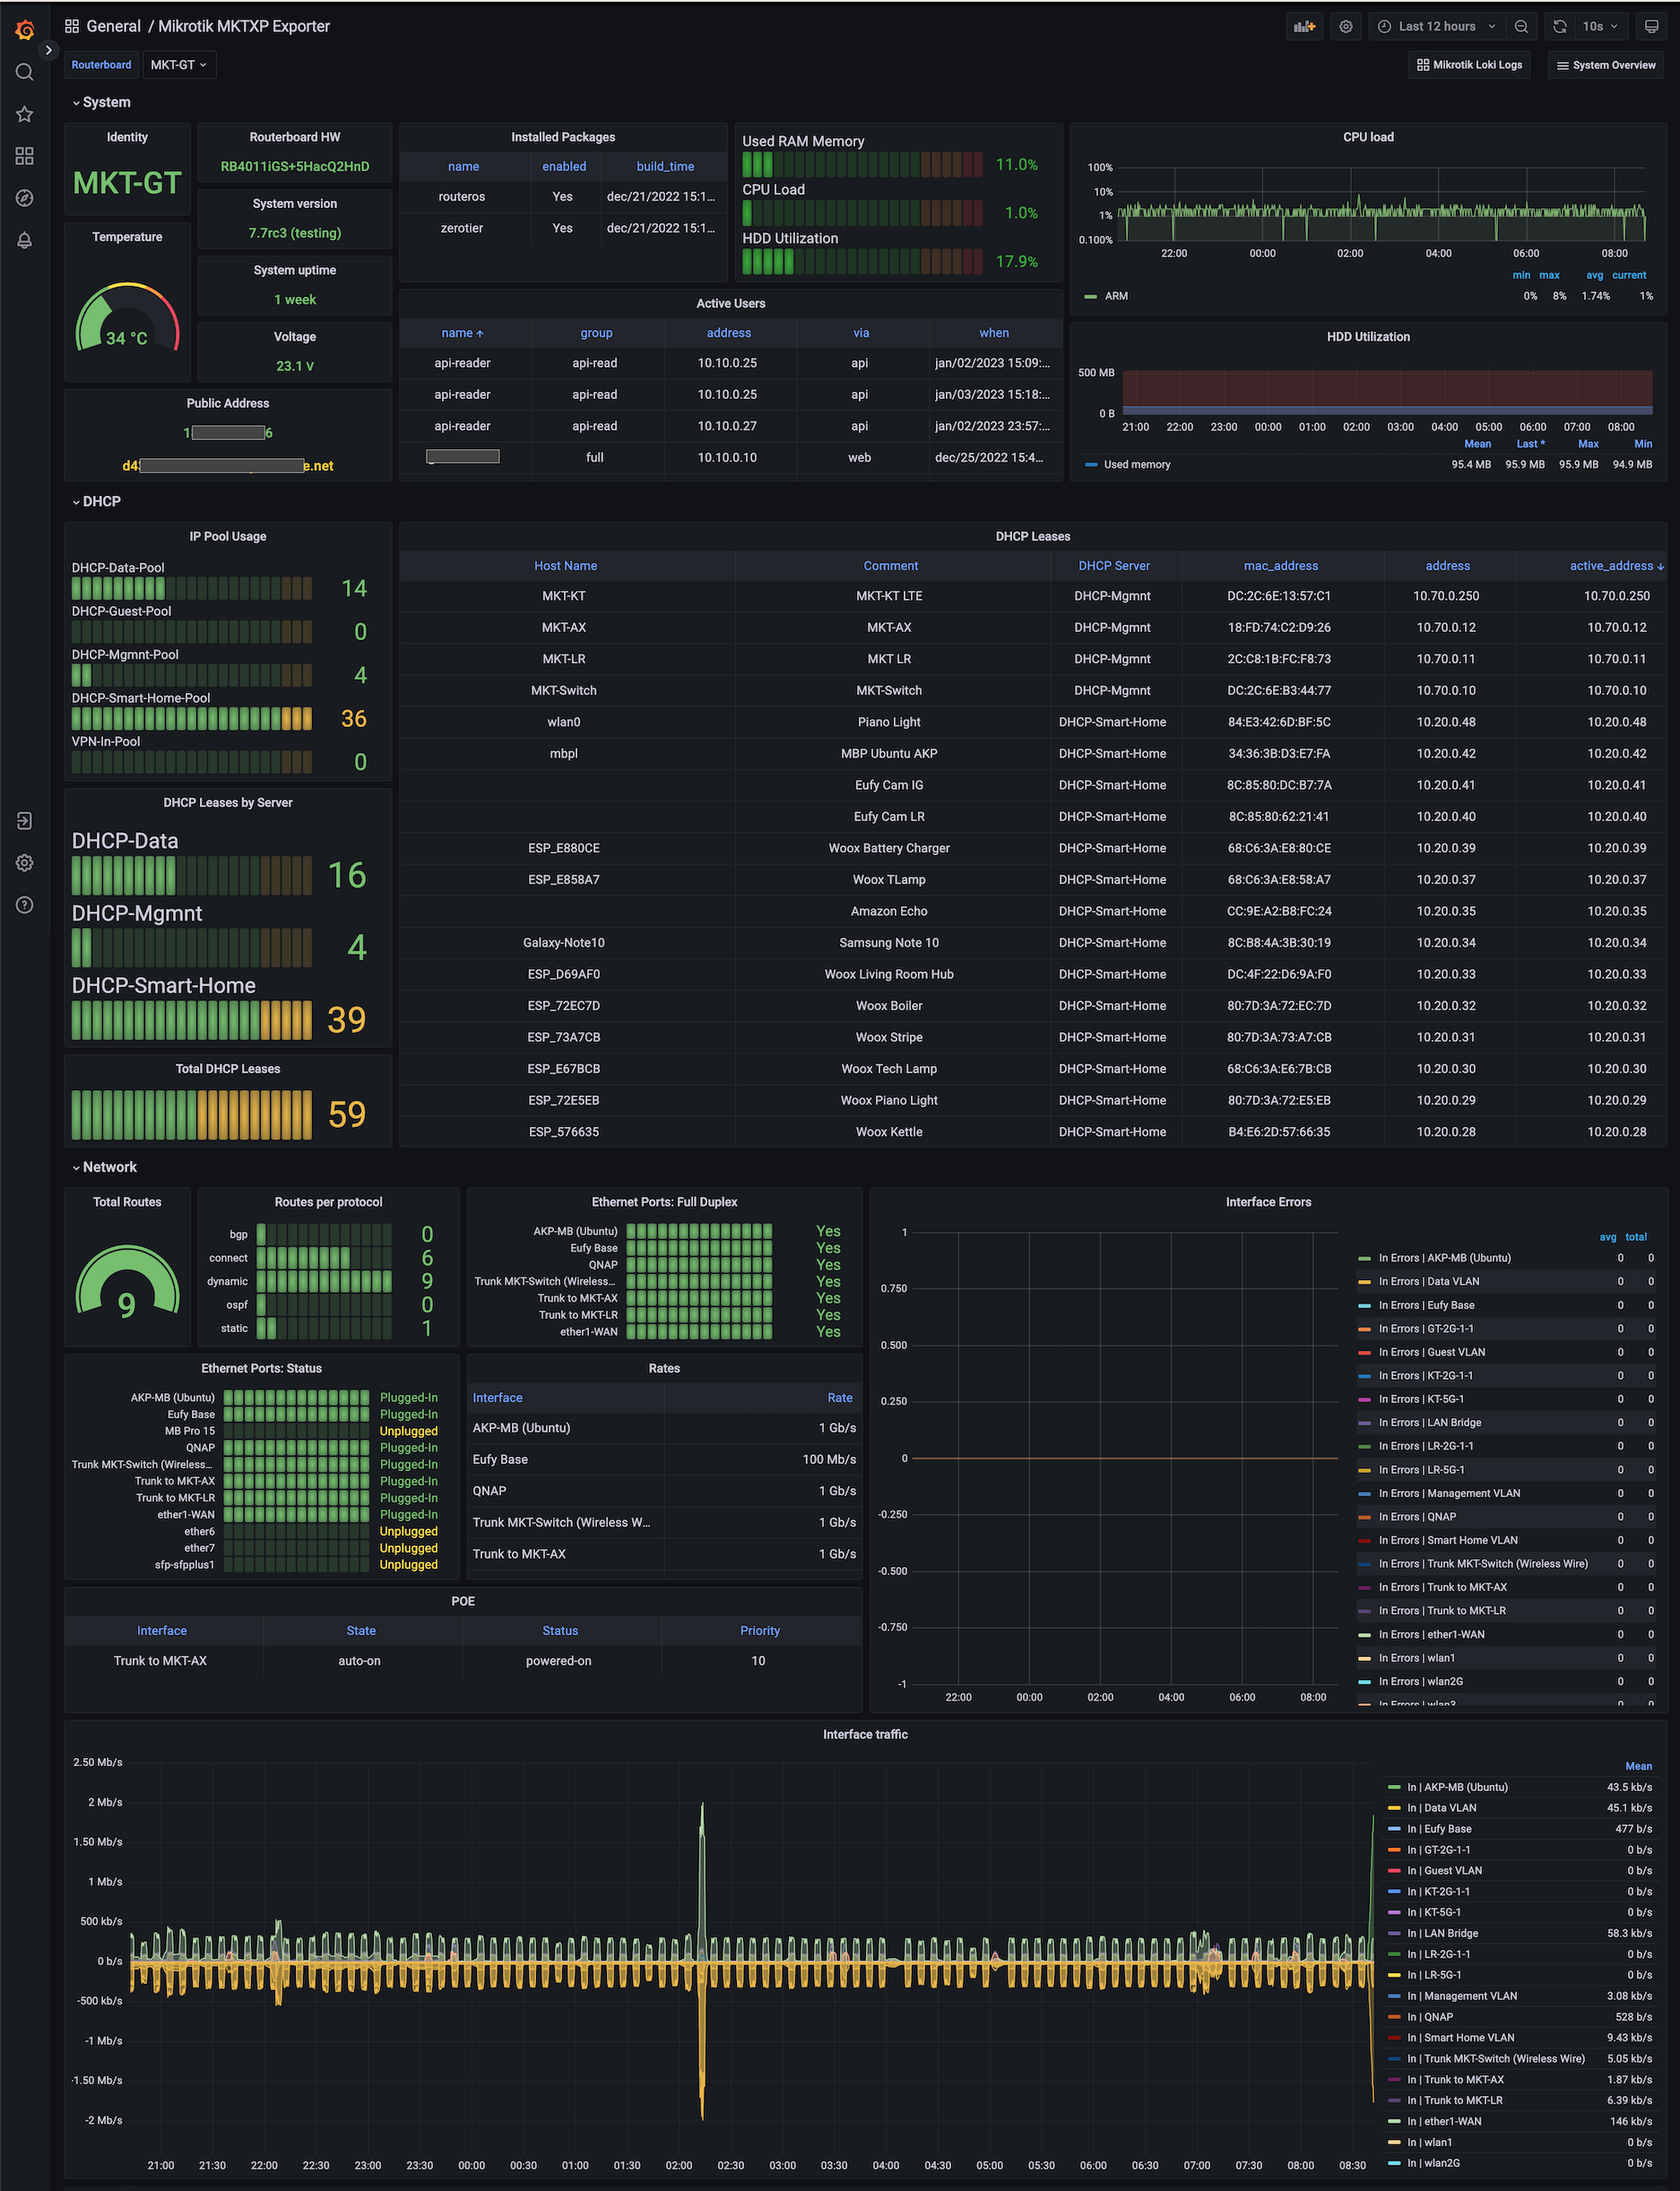Open the System Overview links menu
Viewport: 1680px width, 2191px height.
pos(1606,65)
